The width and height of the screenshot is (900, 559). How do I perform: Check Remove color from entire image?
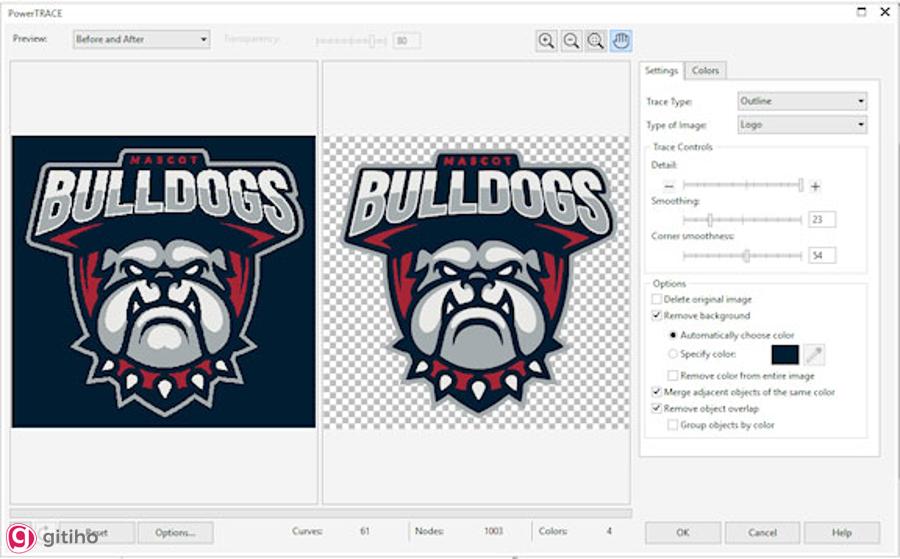tap(673, 375)
